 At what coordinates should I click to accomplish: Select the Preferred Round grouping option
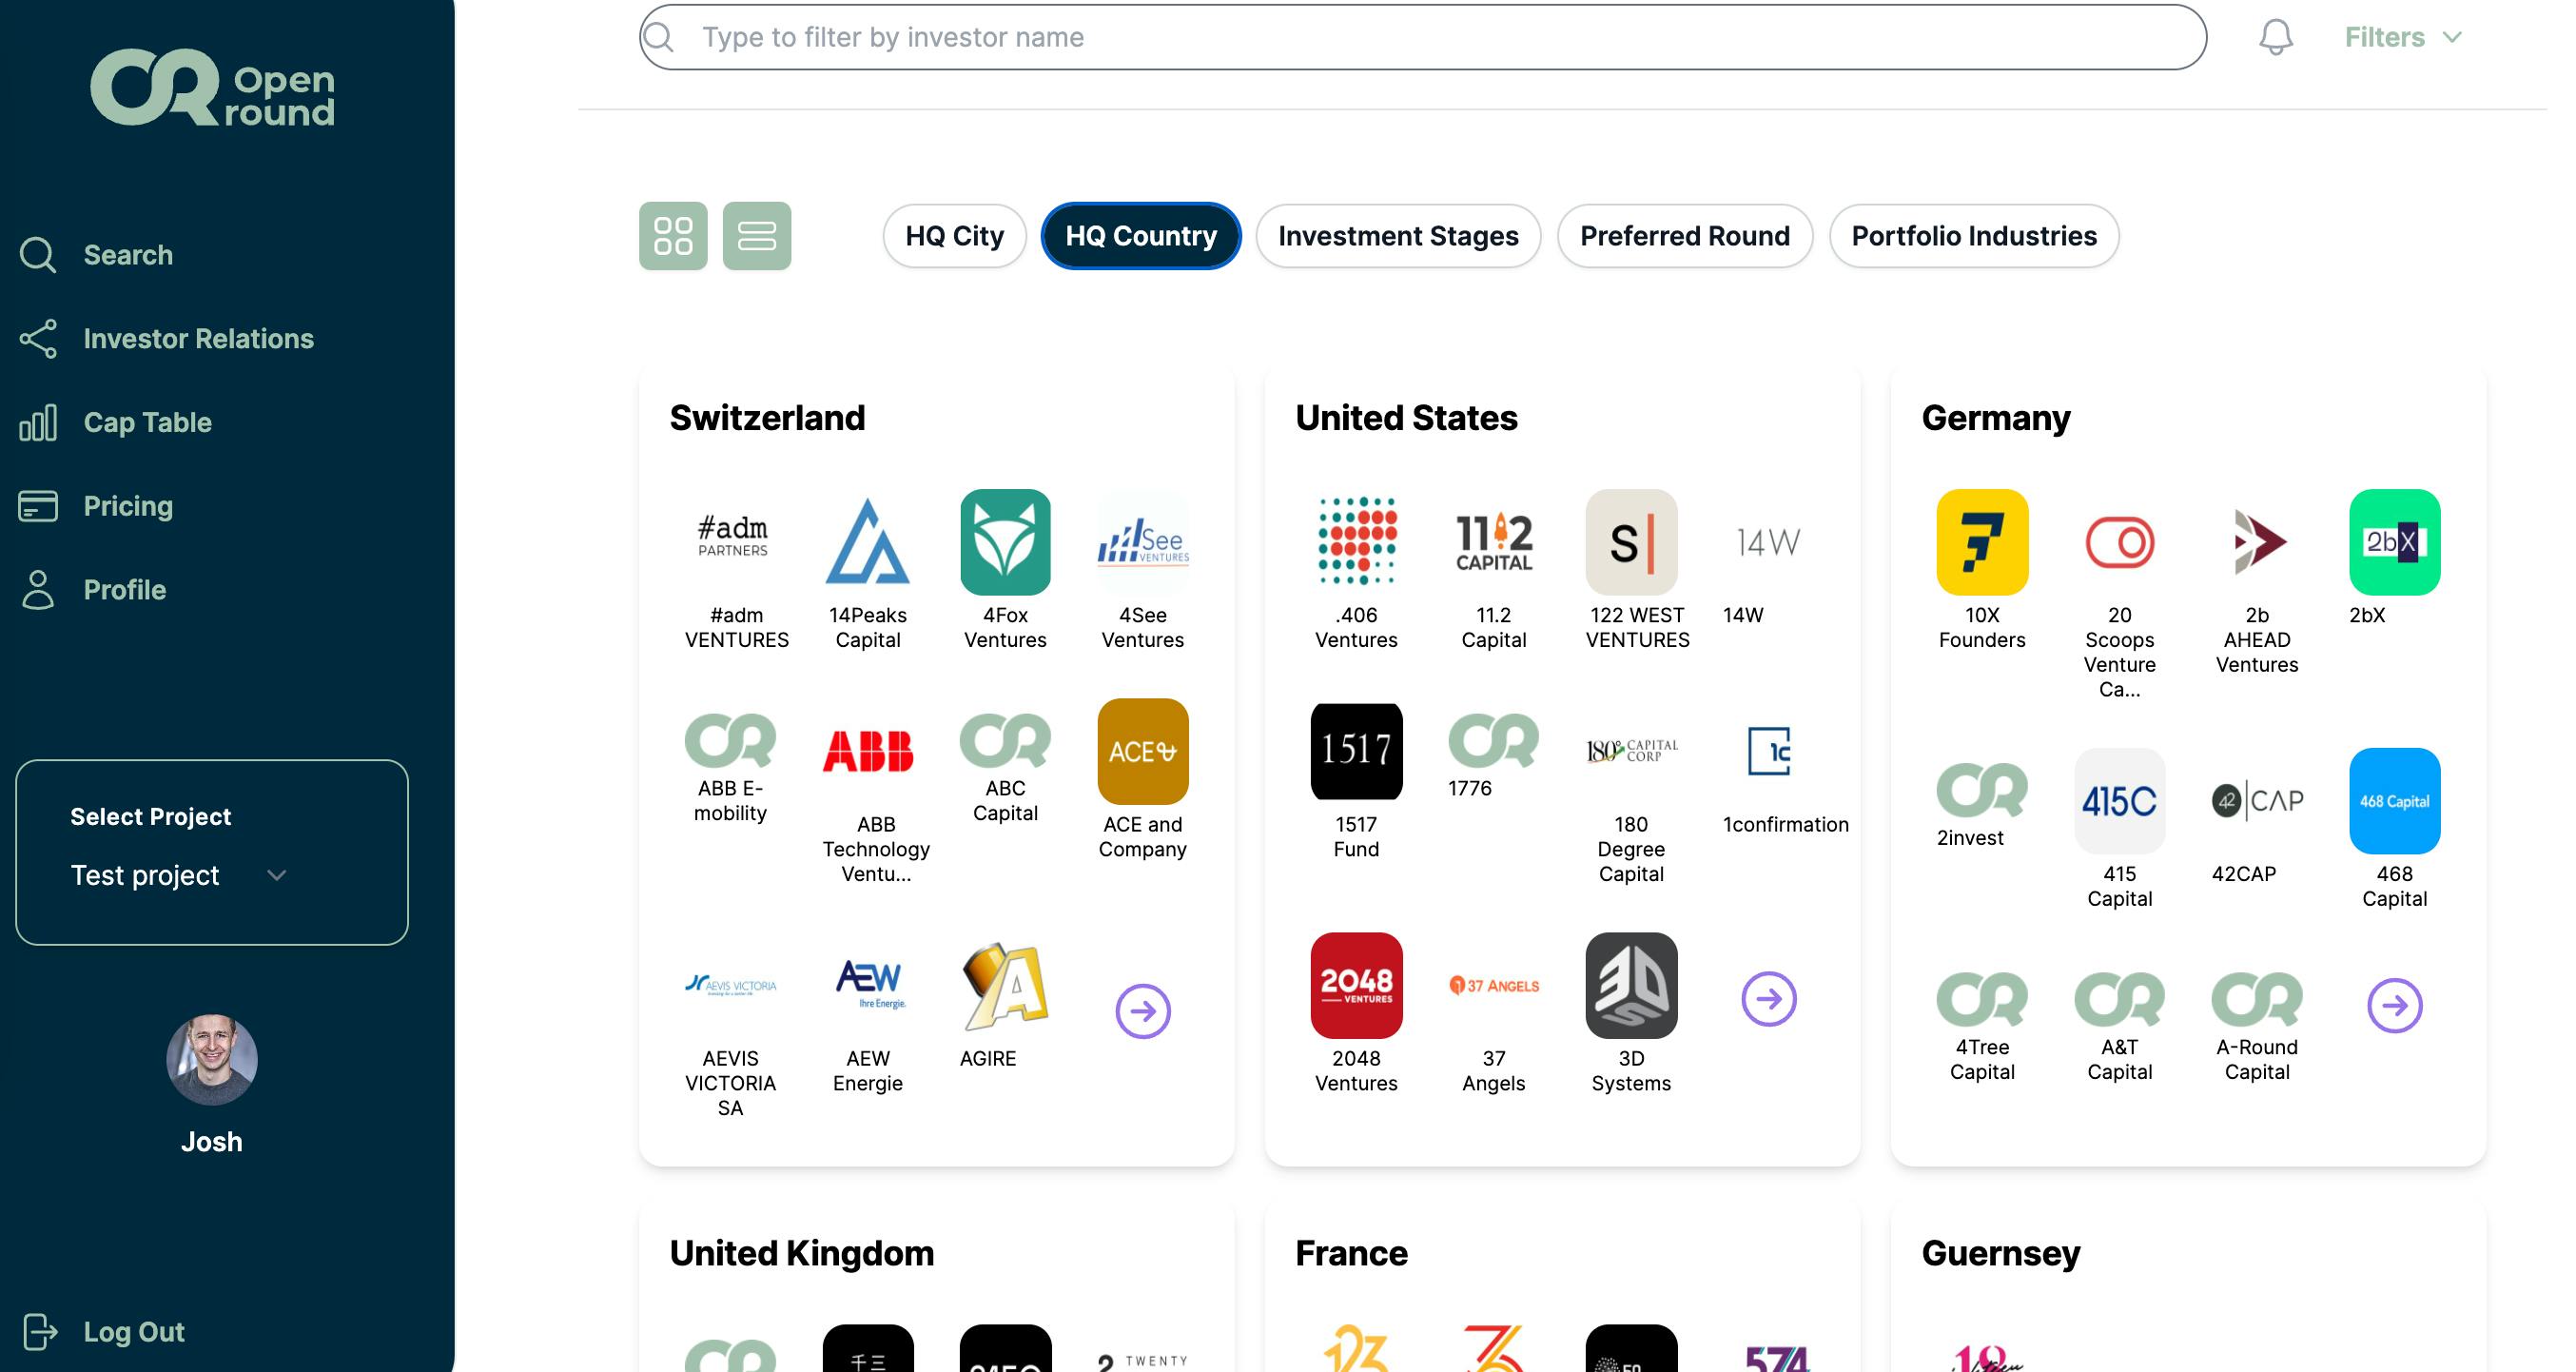[1684, 236]
